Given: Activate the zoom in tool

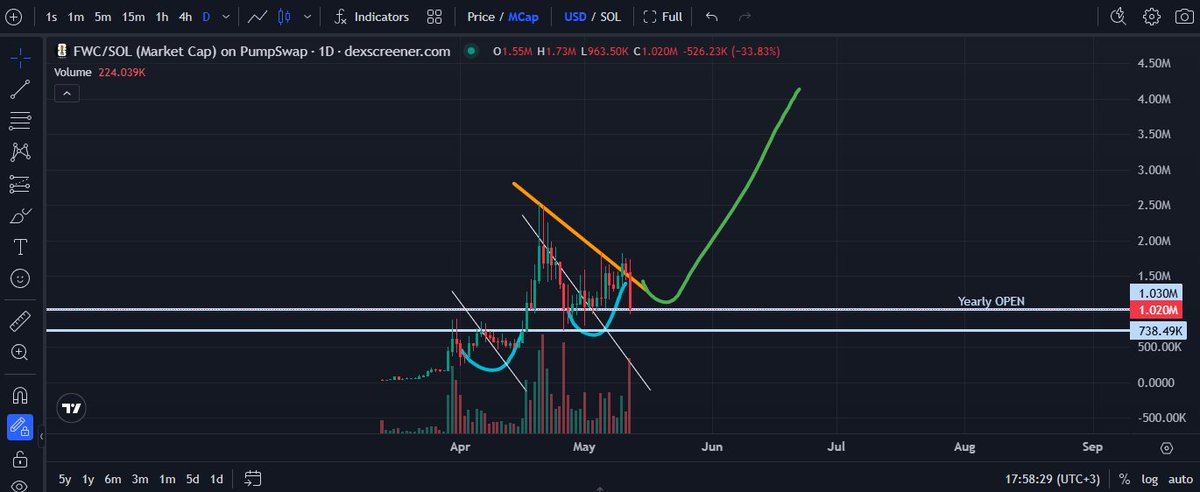Looking at the screenshot, I should [x=19, y=352].
